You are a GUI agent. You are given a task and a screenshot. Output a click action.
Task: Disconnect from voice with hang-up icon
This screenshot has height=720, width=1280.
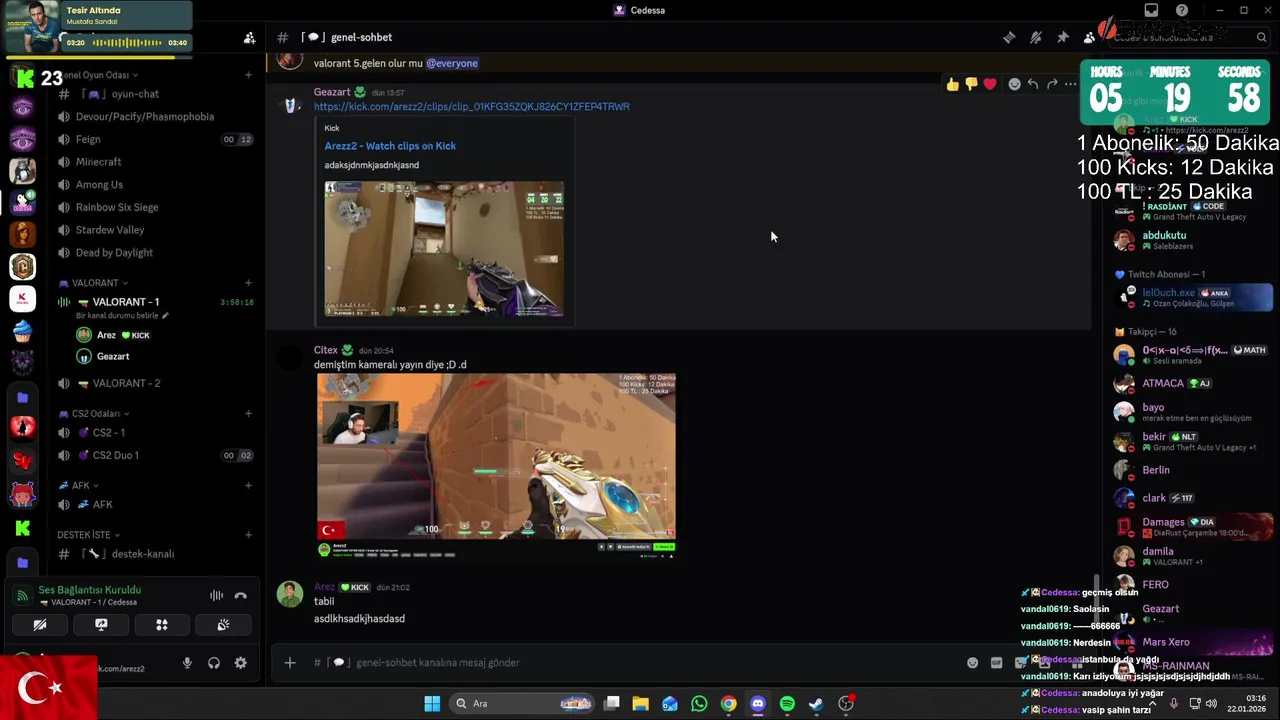[x=240, y=595]
